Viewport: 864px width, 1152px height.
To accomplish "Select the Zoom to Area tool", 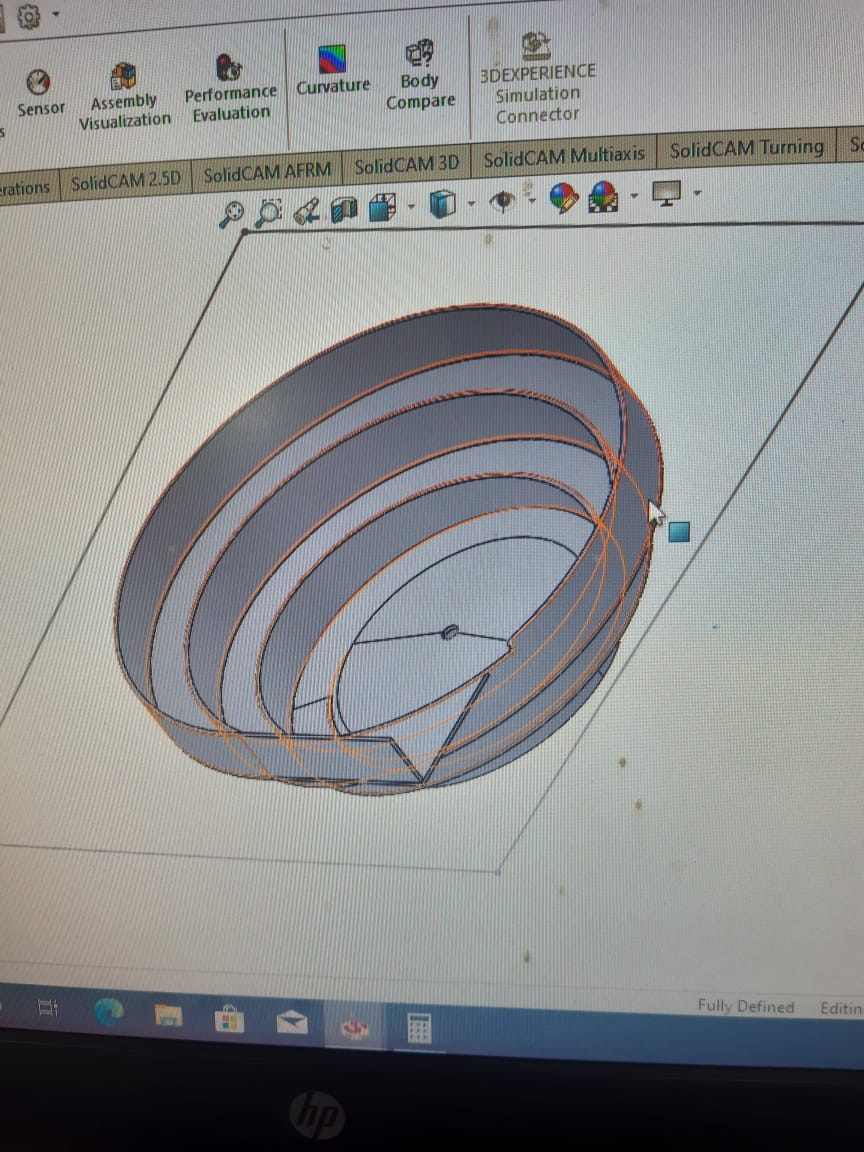I will (268, 210).
